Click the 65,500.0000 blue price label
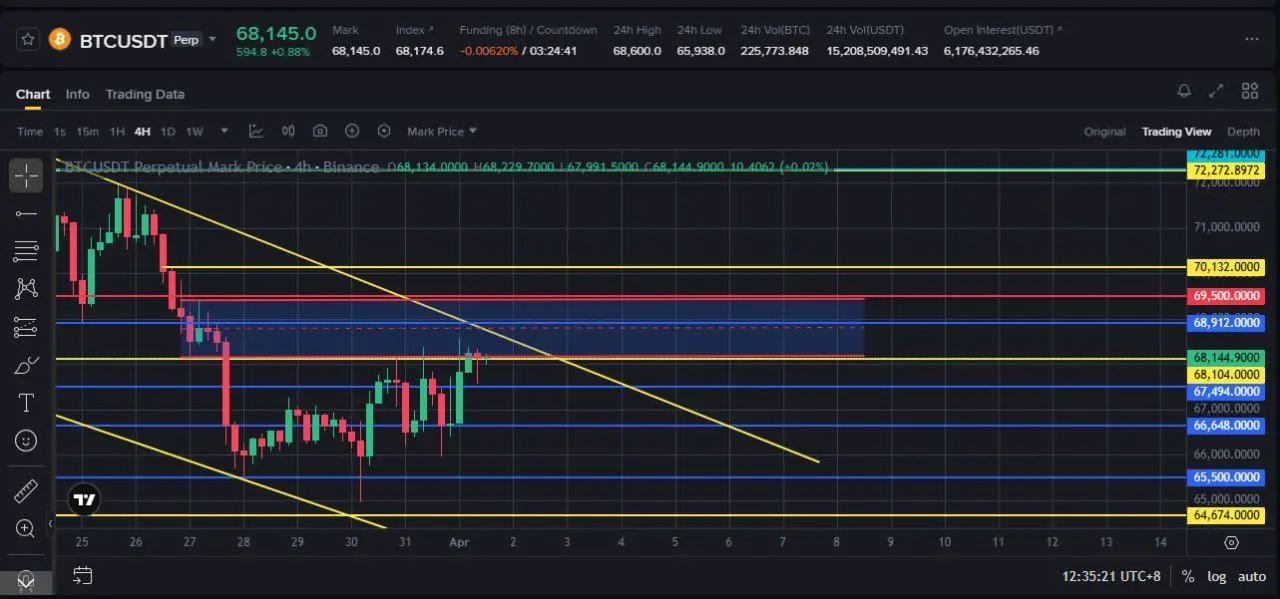 click(x=1226, y=477)
